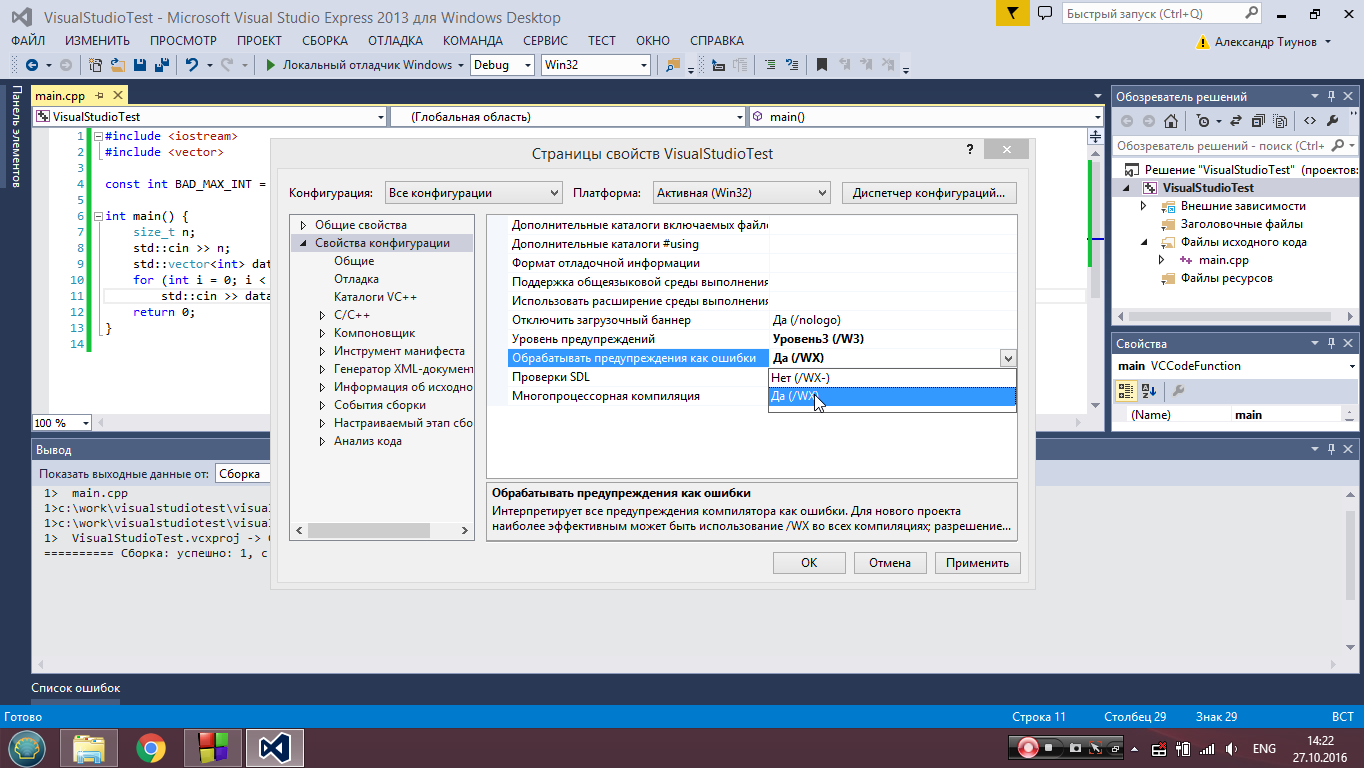The width and height of the screenshot is (1364, 768).
Task: Click the Alphabetical sort icon in Properties panel
Action: (1149, 390)
